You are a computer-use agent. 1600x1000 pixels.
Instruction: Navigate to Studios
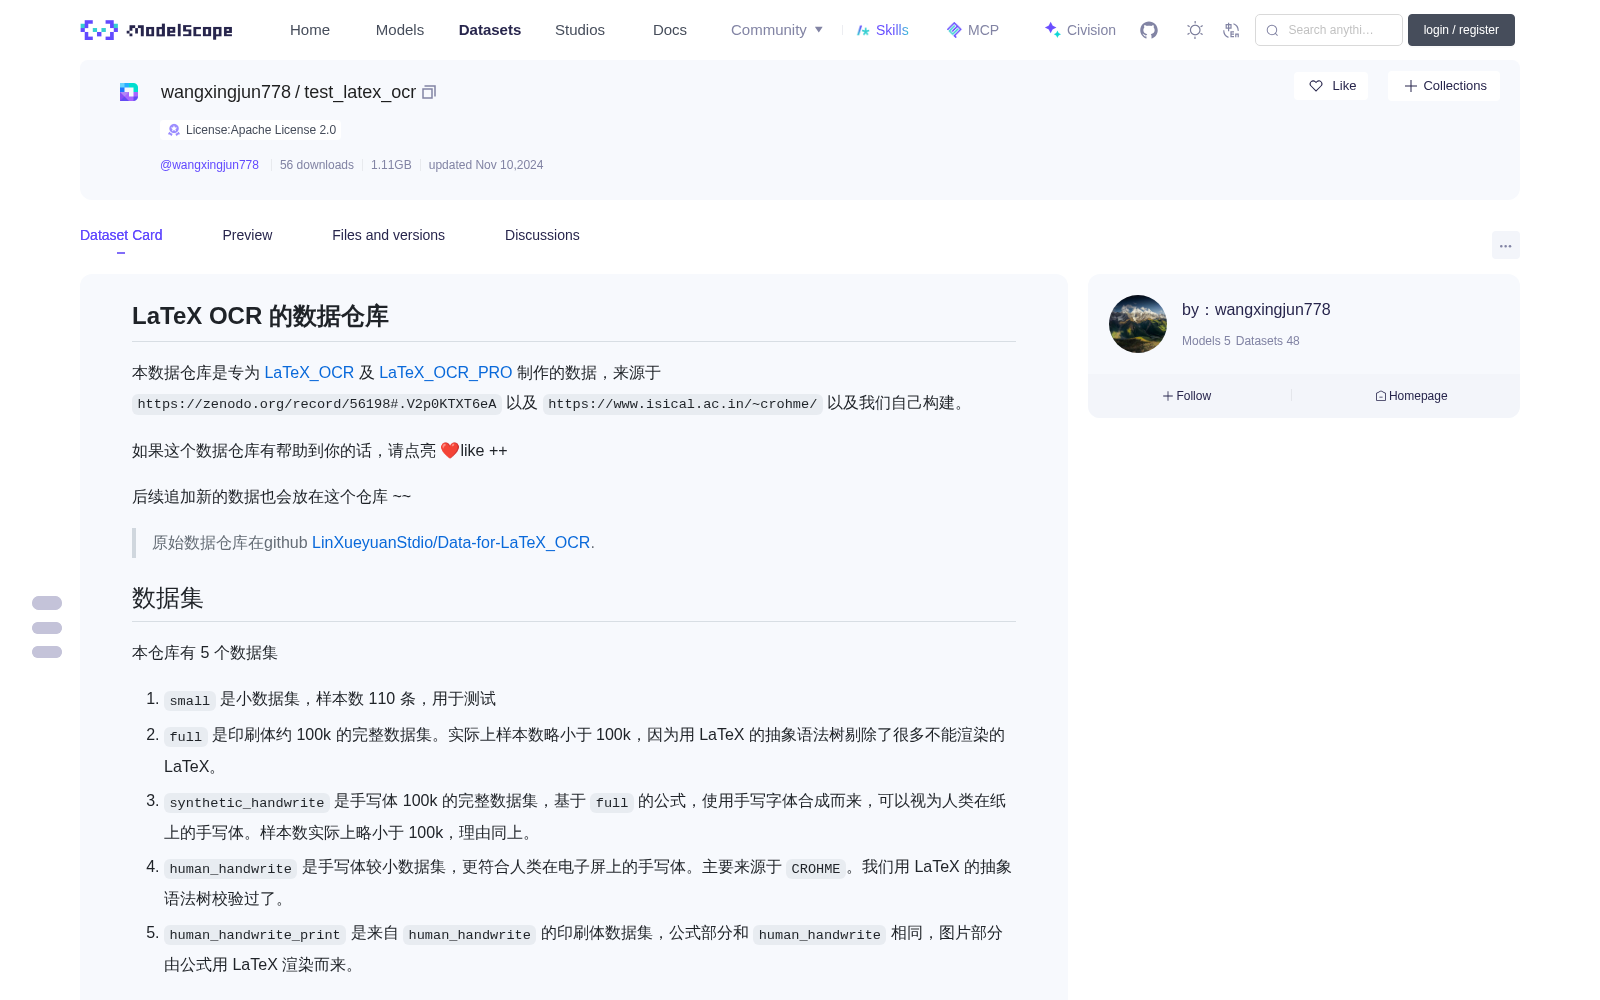[x=580, y=30]
